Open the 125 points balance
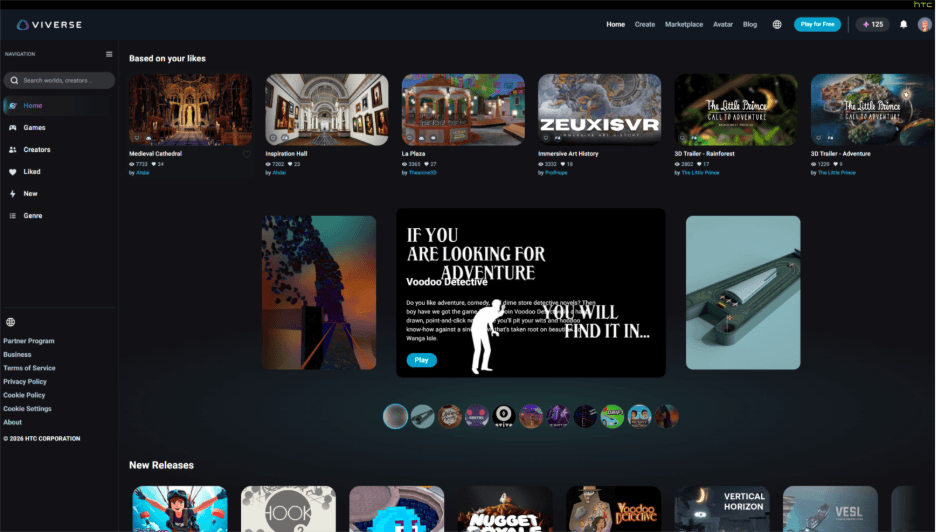Image resolution: width=936 pixels, height=532 pixels. (873, 24)
